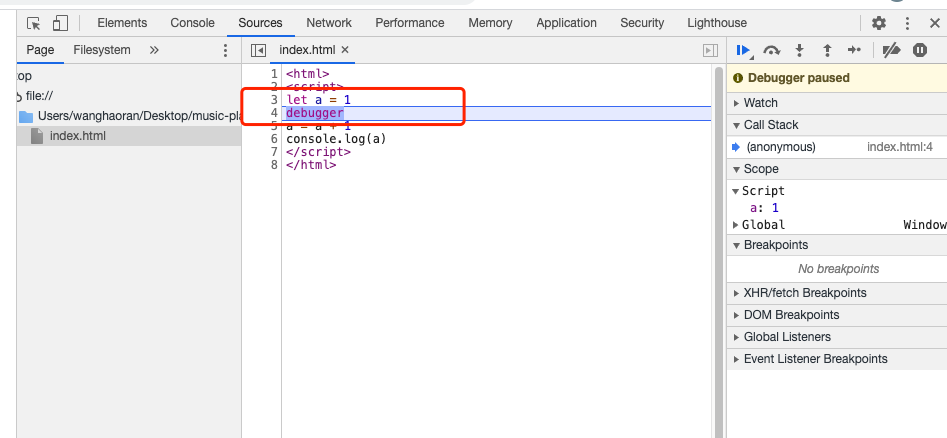Deactivate all breakpoints
Image resolution: width=947 pixels, height=438 pixels.
click(x=891, y=51)
